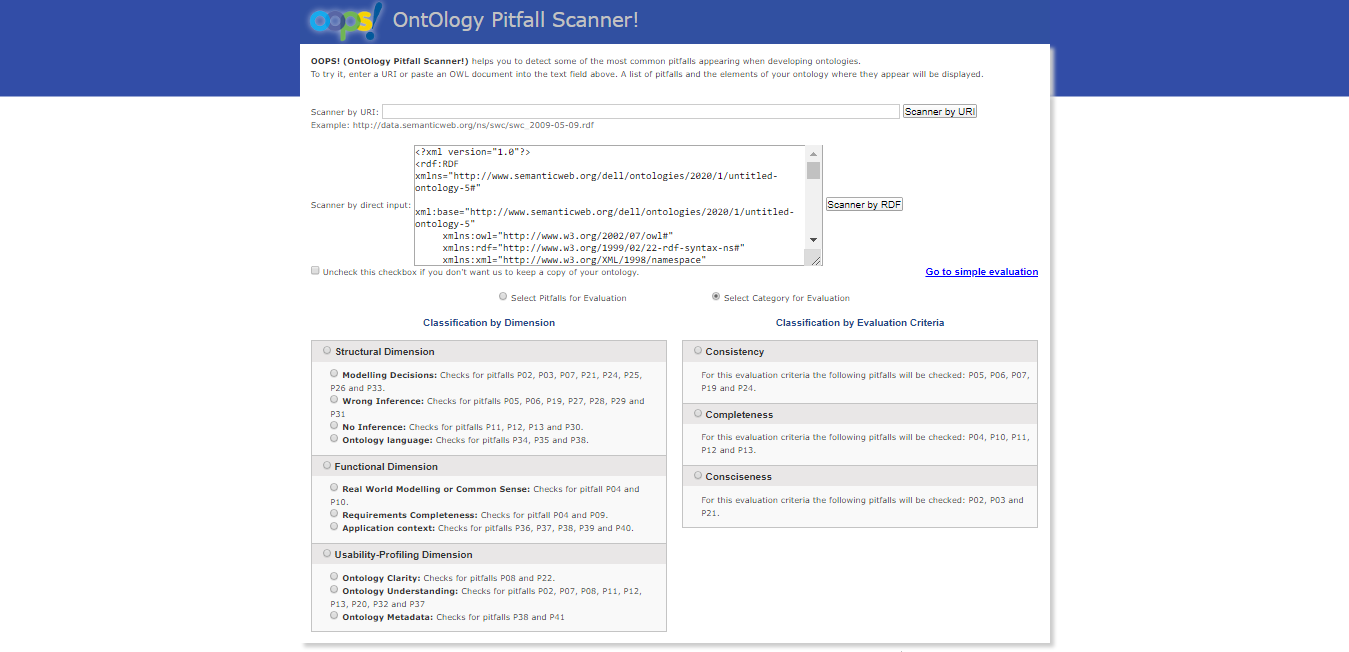1349x652 pixels.
Task: Open the Go to simple evaluation link
Action: (982, 272)
